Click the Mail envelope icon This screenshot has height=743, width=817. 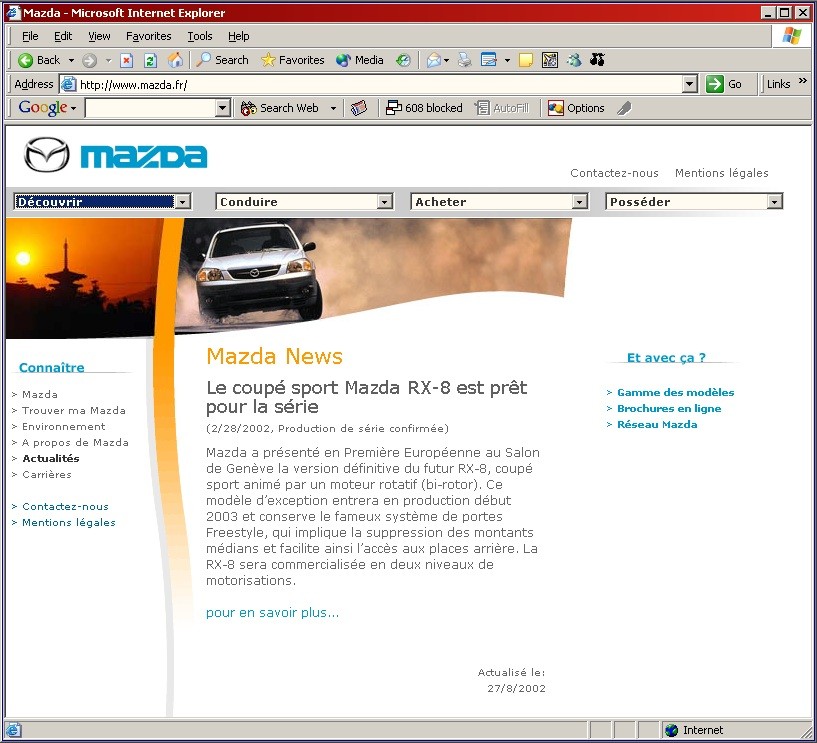pyautogui.click(x=434, y=60)
